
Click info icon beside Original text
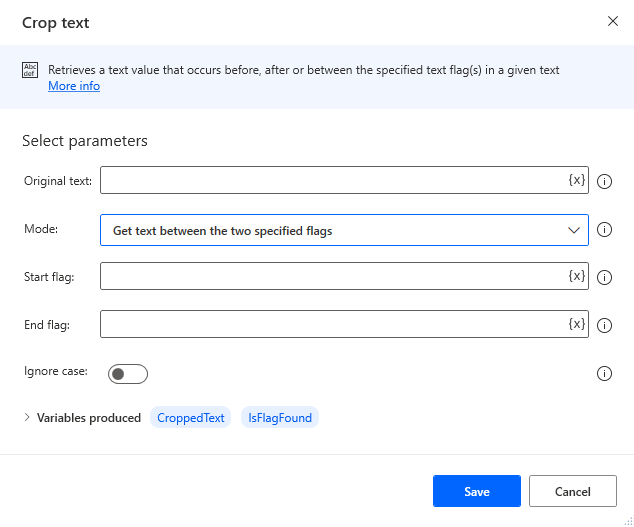click(x=604, y=181)
